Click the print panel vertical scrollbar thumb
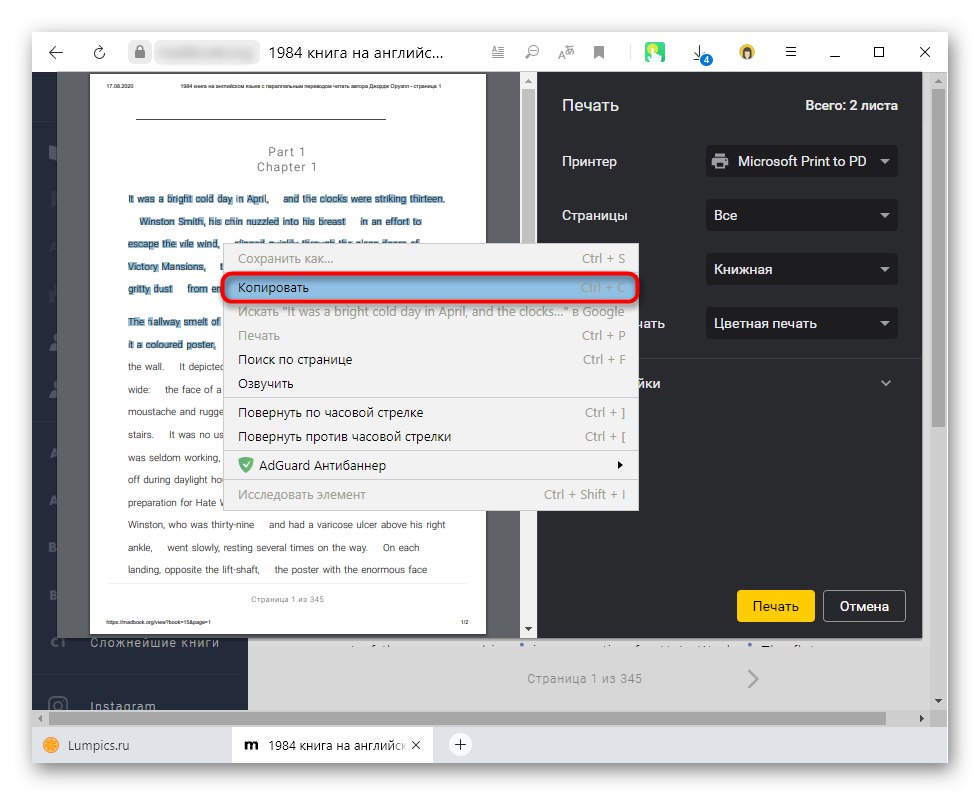The width and height of the screenshot is (980, 795). click(x=938, y=258)
